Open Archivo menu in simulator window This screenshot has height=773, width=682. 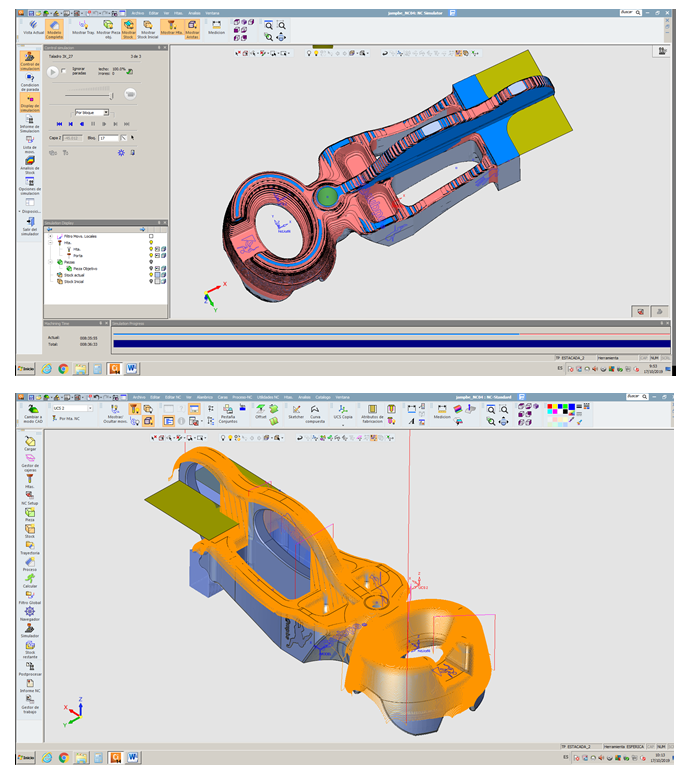(138, 13)
